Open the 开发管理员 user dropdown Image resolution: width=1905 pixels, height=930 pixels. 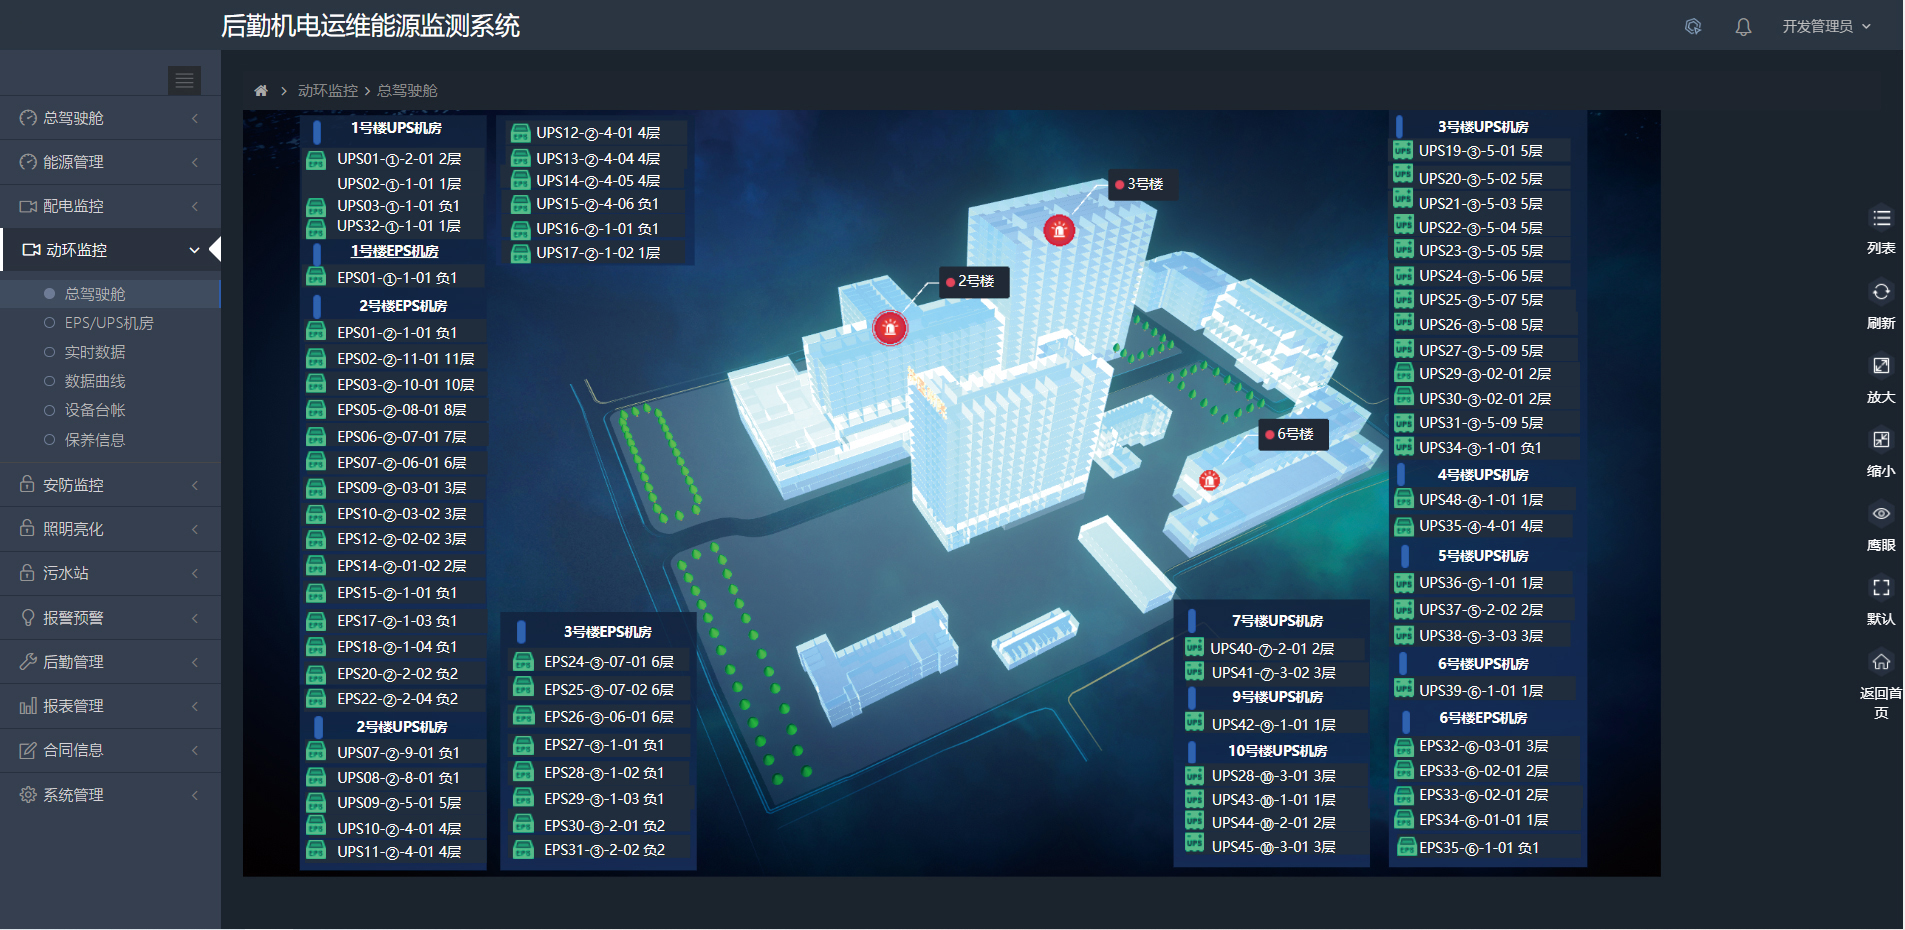point(1825,27)
